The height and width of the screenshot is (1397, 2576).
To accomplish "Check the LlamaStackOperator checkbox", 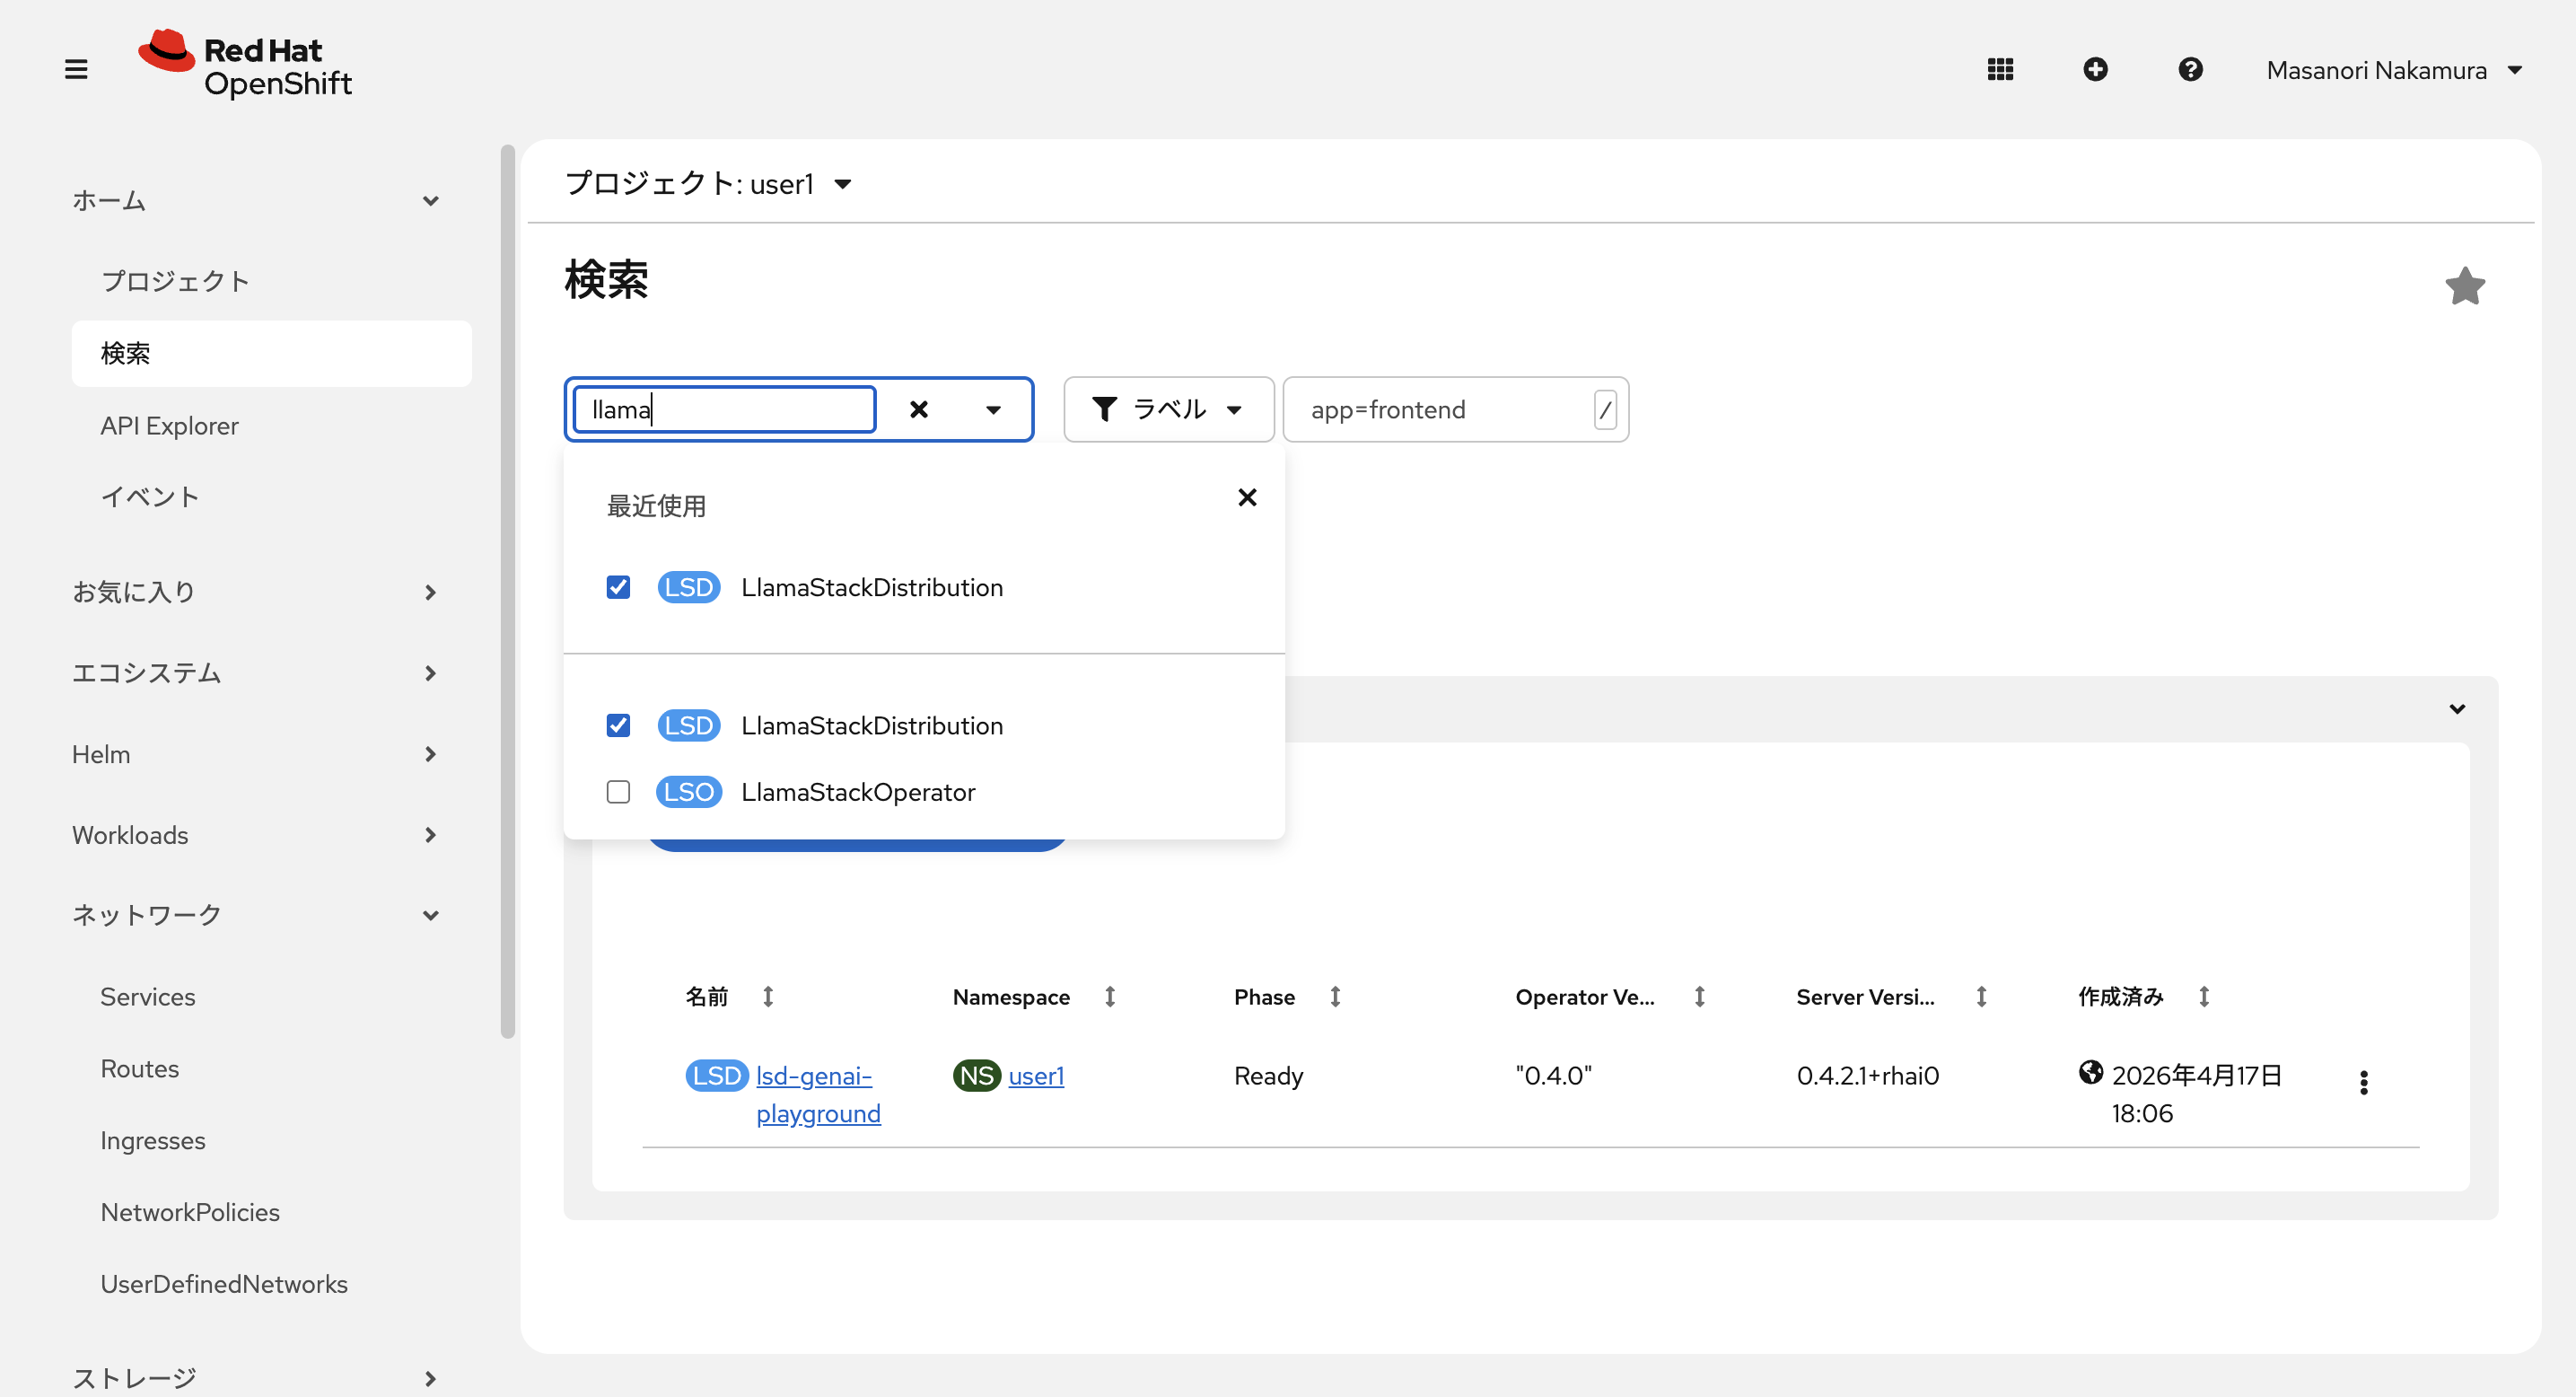I will (x=618, y=792).
